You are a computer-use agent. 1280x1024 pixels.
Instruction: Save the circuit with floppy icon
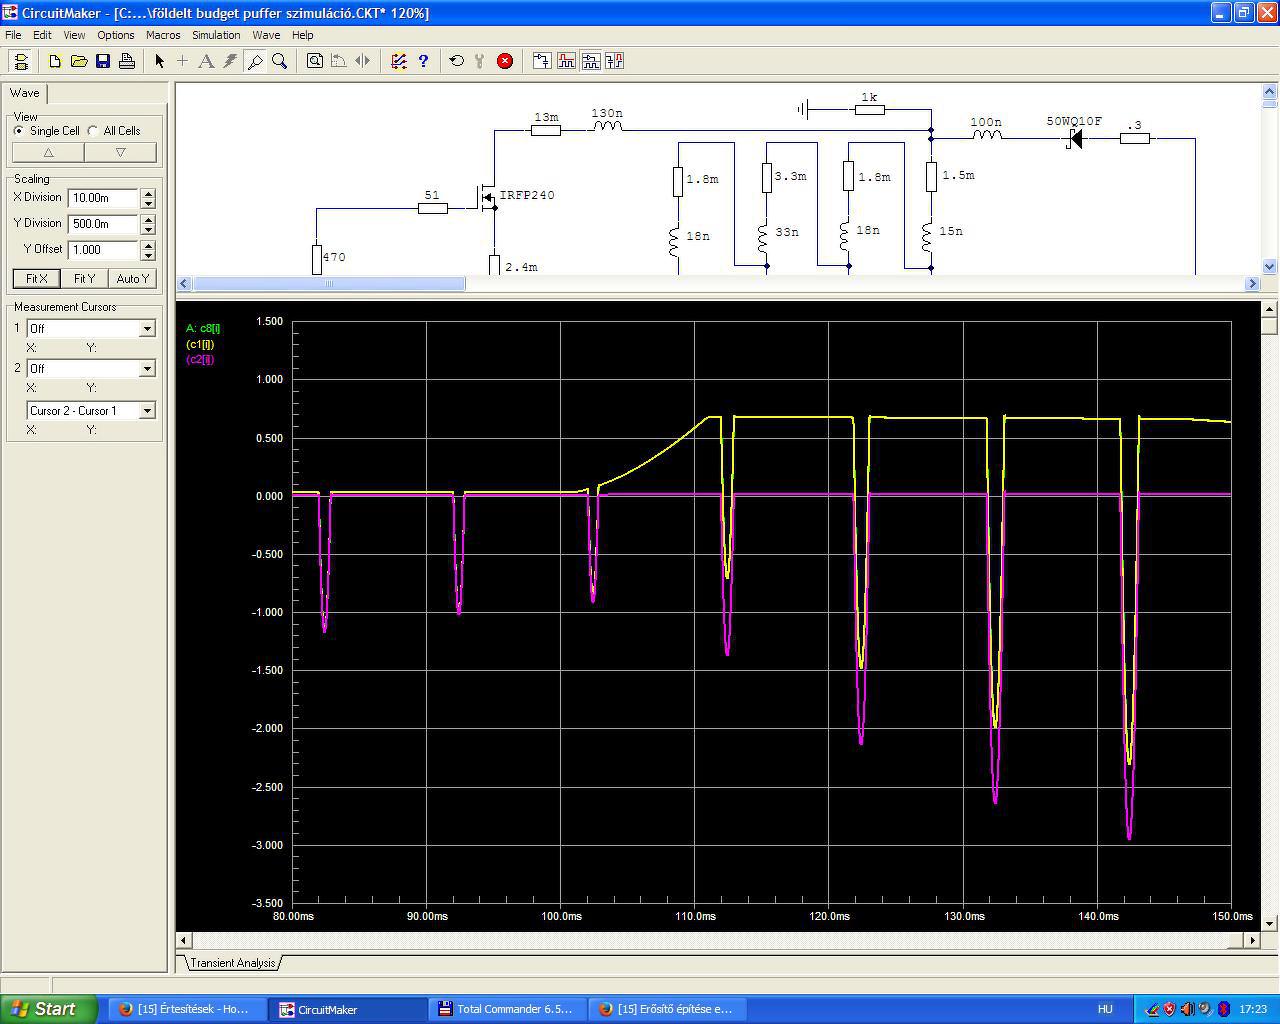(x=103, y=61)
